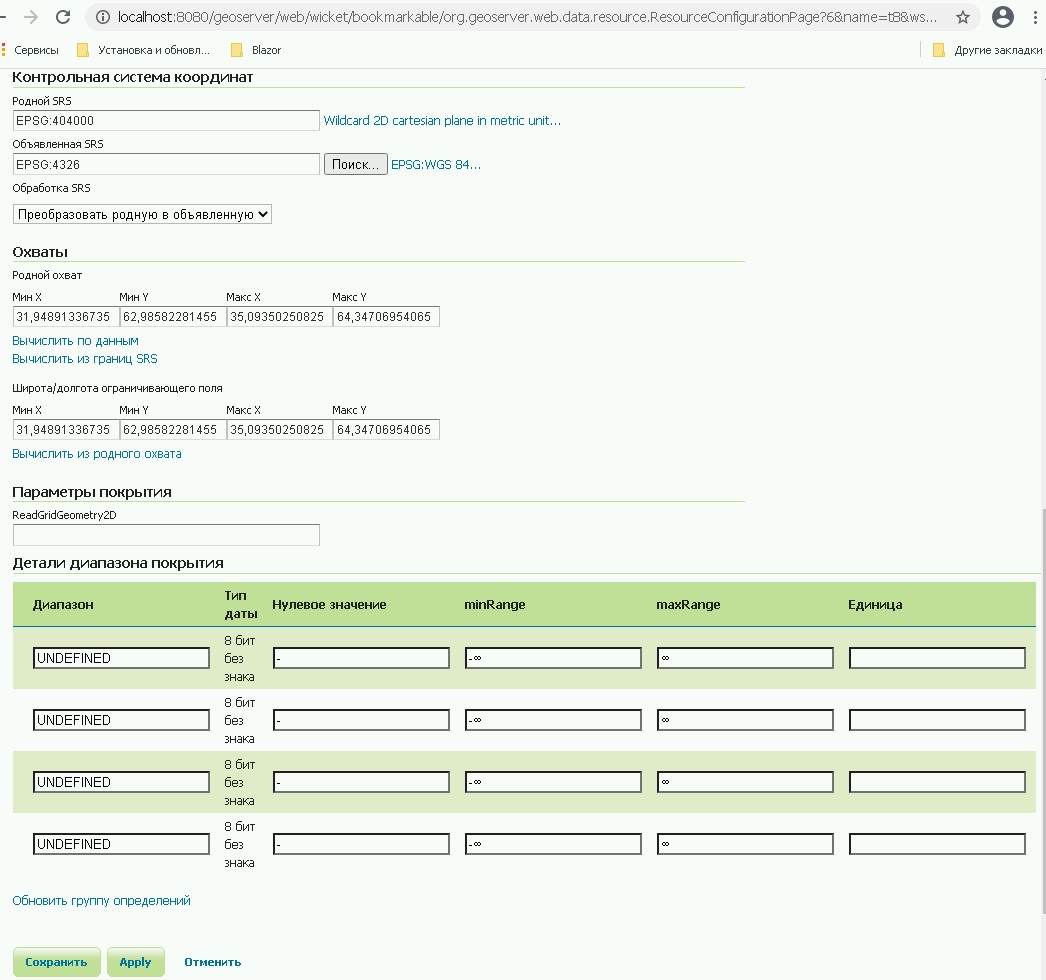Reload the page with refresh icon

coord(63,17)
